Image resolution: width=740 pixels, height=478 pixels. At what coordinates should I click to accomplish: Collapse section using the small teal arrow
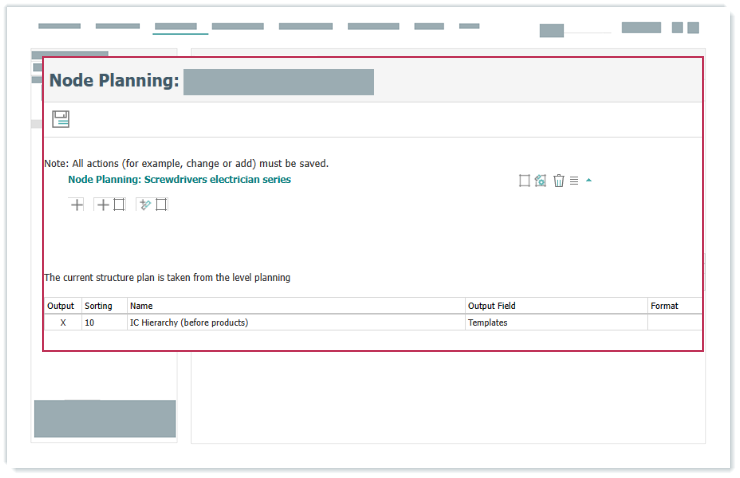[x=589, y=181]
